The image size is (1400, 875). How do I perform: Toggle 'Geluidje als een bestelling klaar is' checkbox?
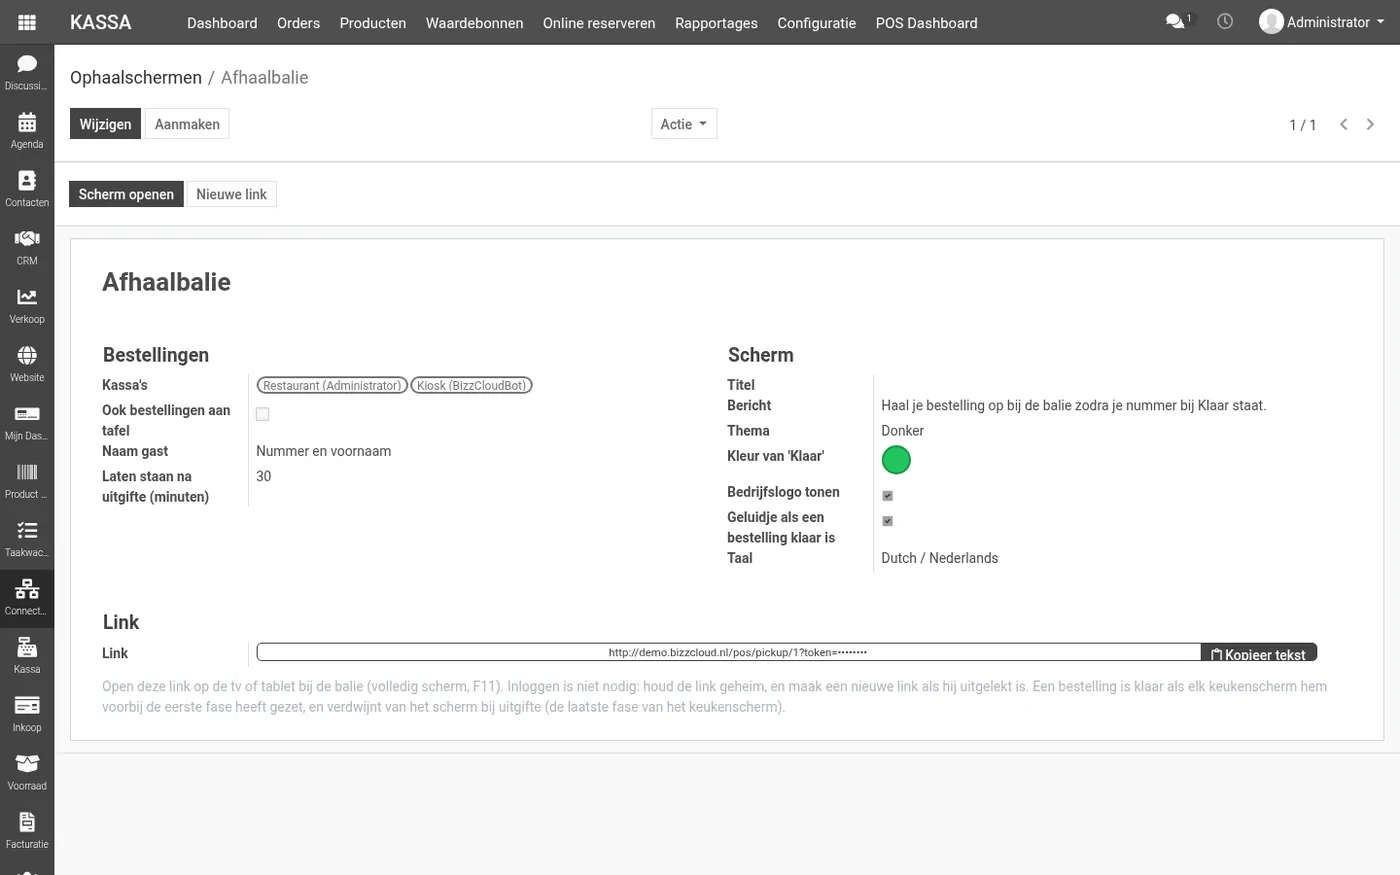887,521
